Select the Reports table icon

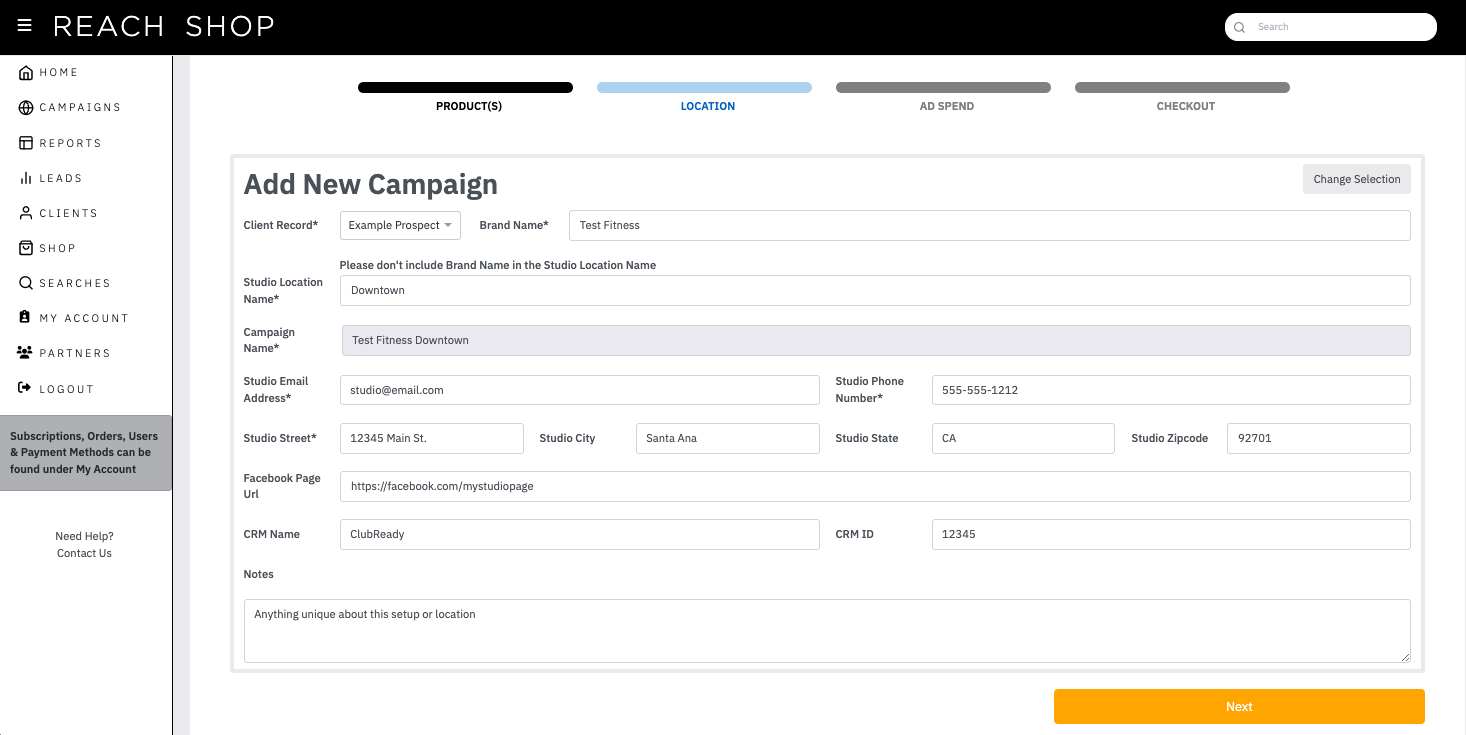pos(26,143)
